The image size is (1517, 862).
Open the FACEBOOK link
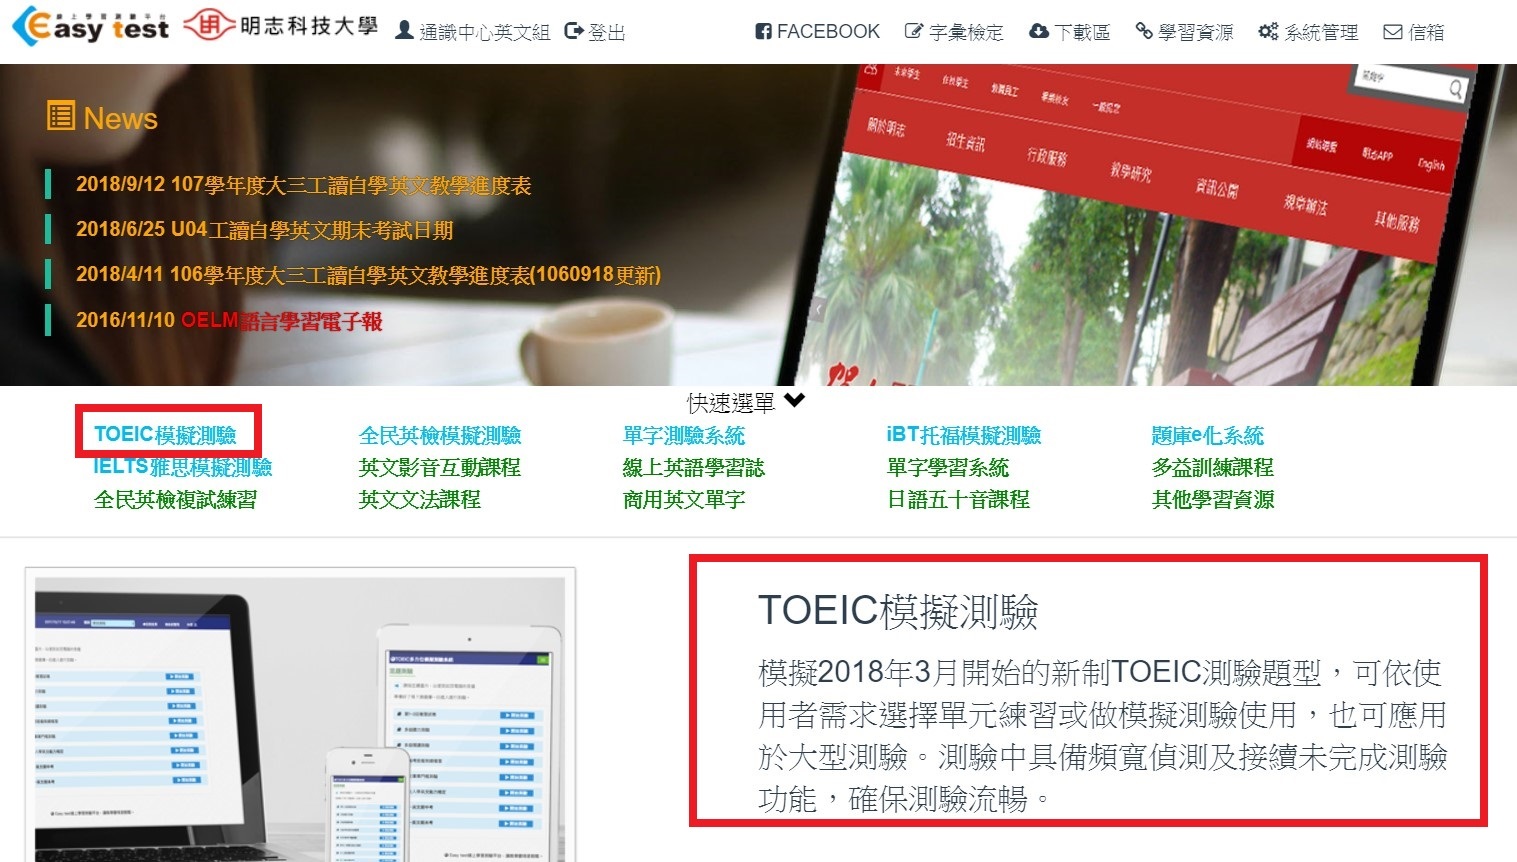pos(817,32)
